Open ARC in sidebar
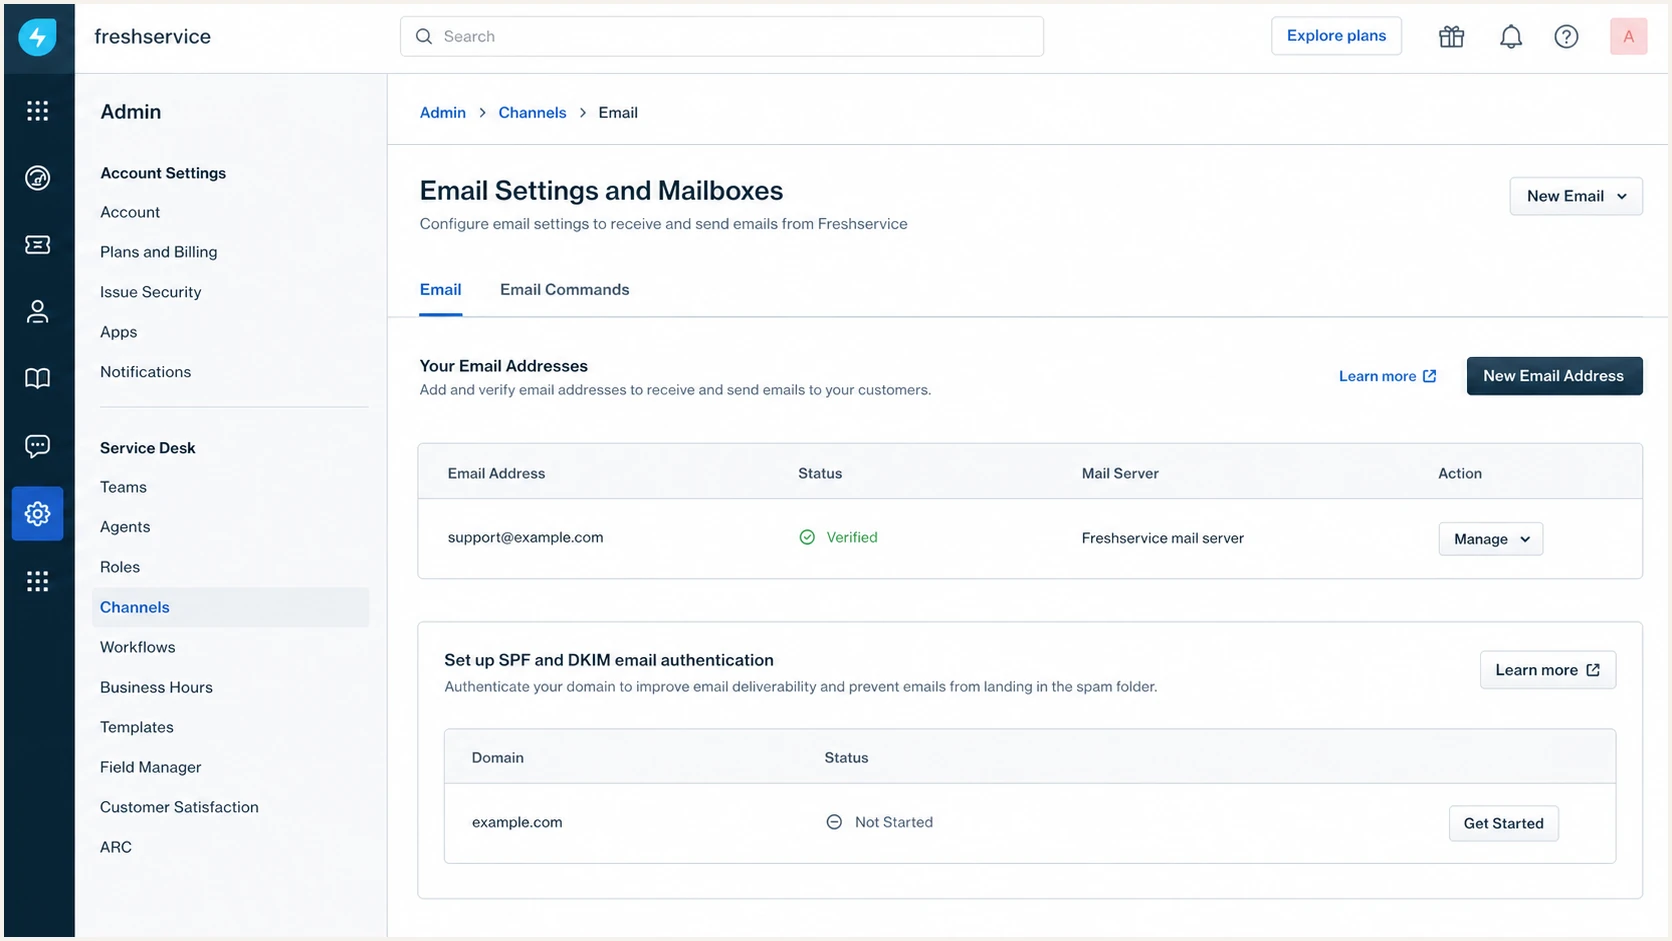This screenshot has height=941, width=1672. (x=116, y=847)
